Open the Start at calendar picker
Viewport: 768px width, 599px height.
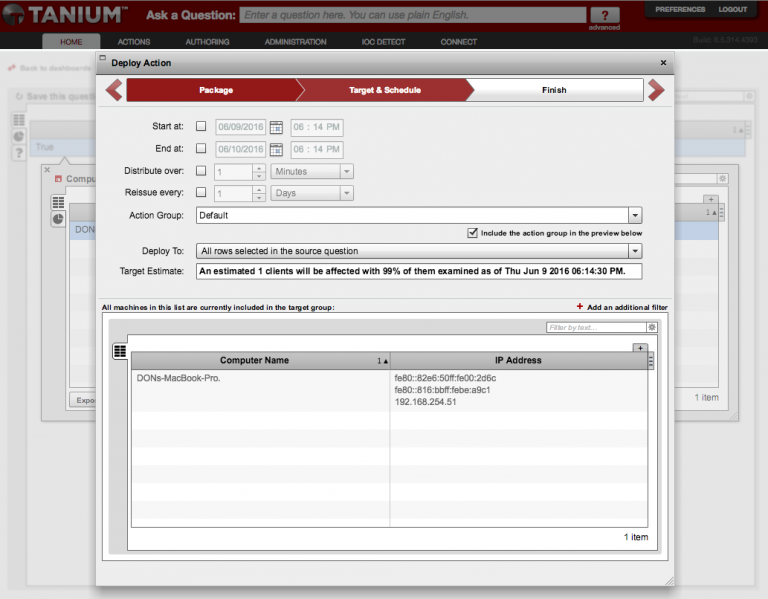(x=276, y=127)
